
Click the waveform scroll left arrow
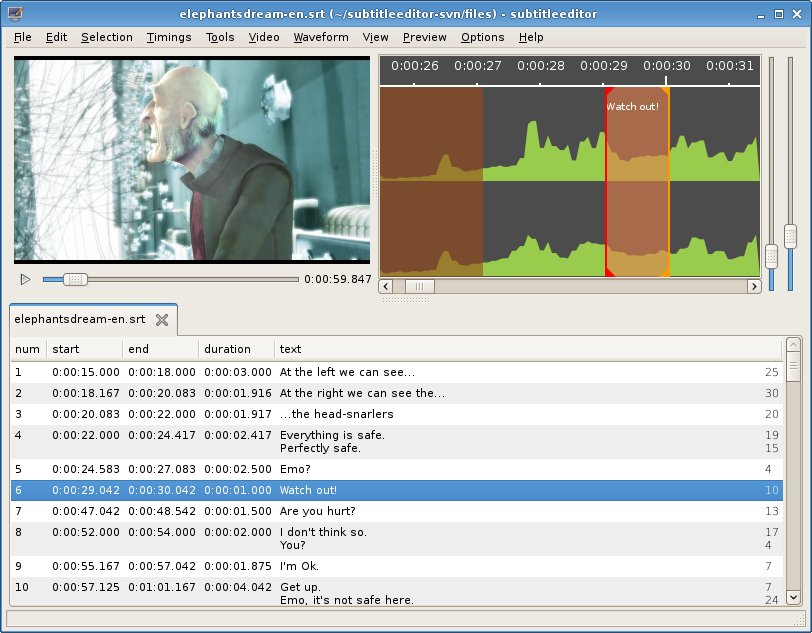386,286
